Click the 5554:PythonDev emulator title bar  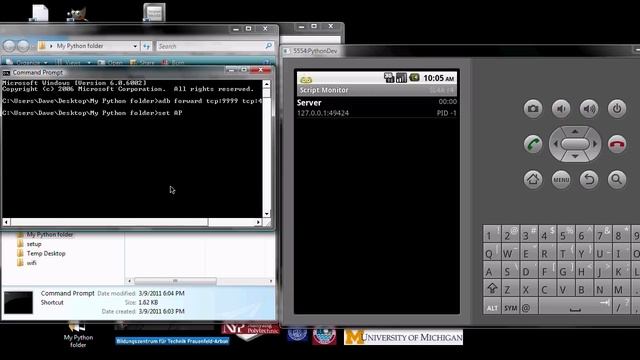[461, 51]
